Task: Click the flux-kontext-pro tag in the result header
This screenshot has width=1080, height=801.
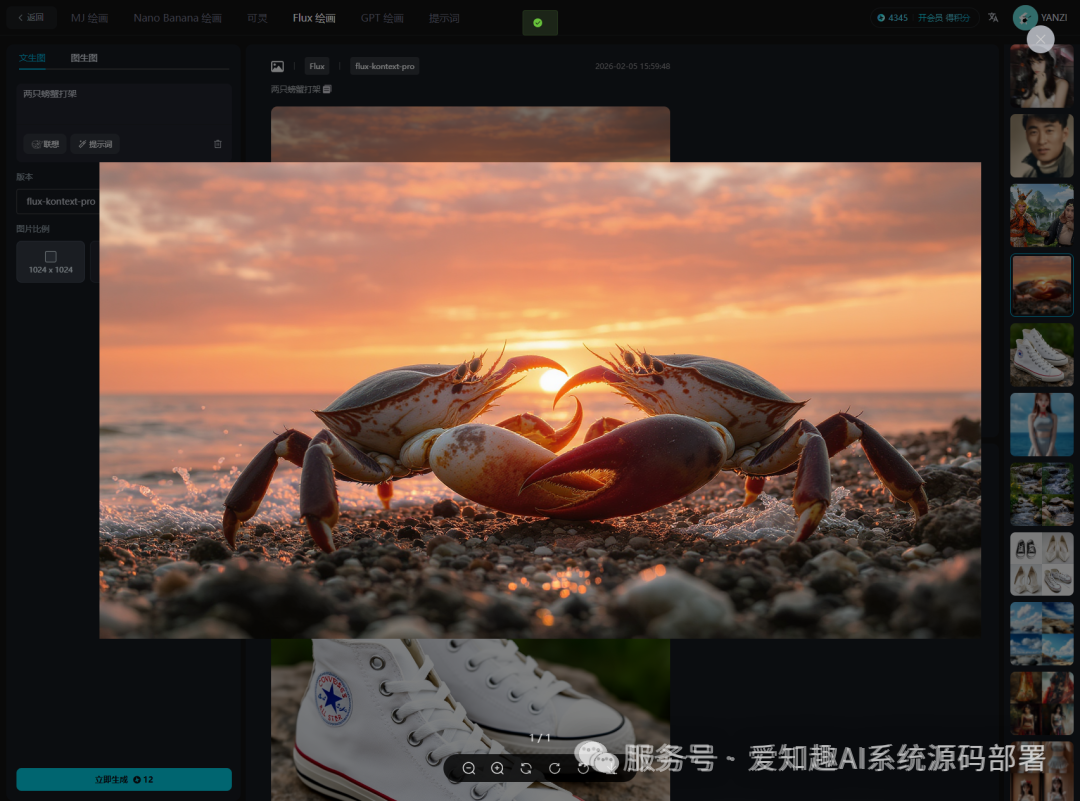Action: point(384,66)
